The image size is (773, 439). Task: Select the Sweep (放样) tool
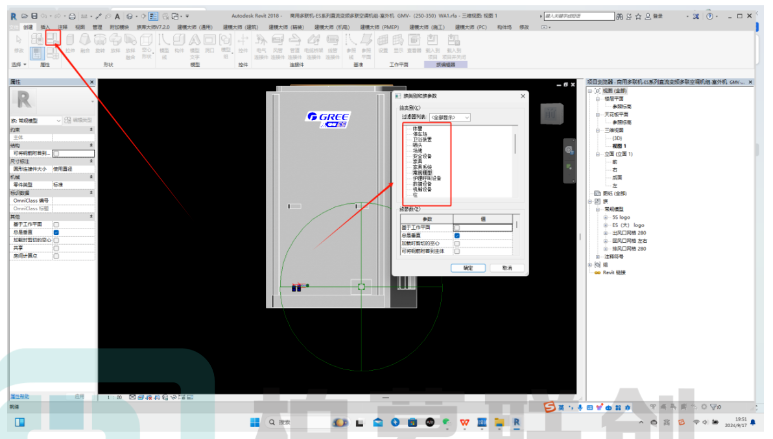(x=115, y=42)
